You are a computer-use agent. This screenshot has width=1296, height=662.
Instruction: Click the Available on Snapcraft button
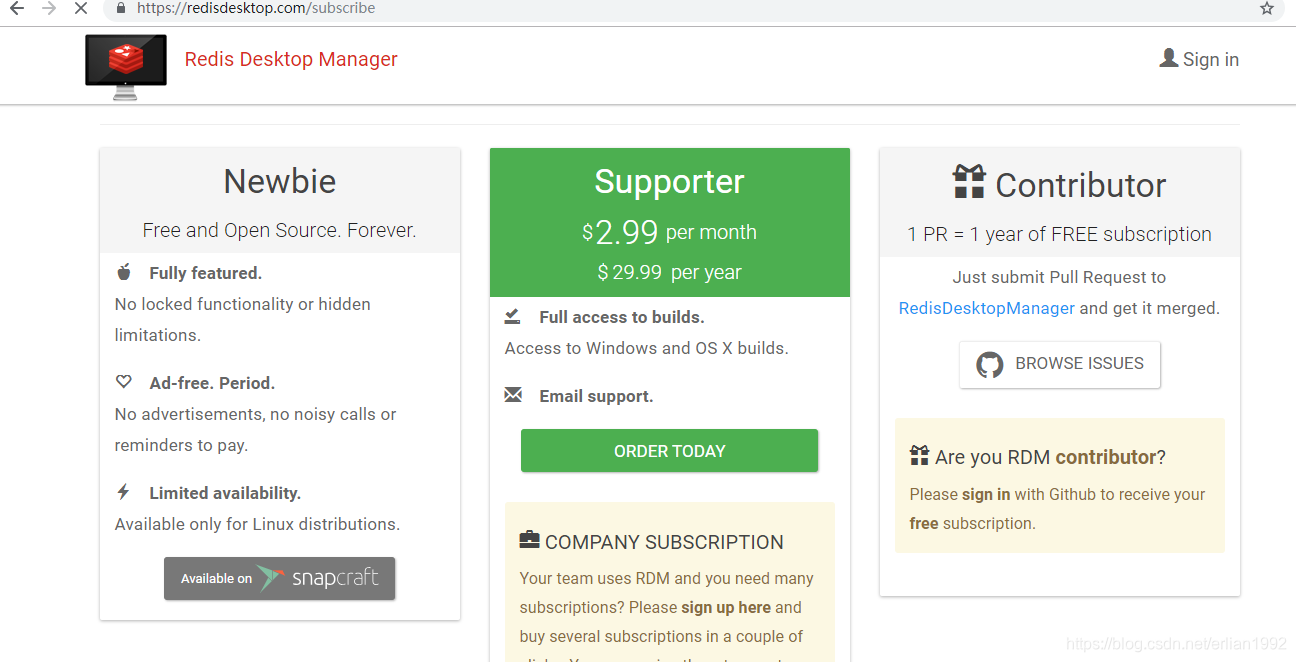pyautogui.click(x=280, y=578)
